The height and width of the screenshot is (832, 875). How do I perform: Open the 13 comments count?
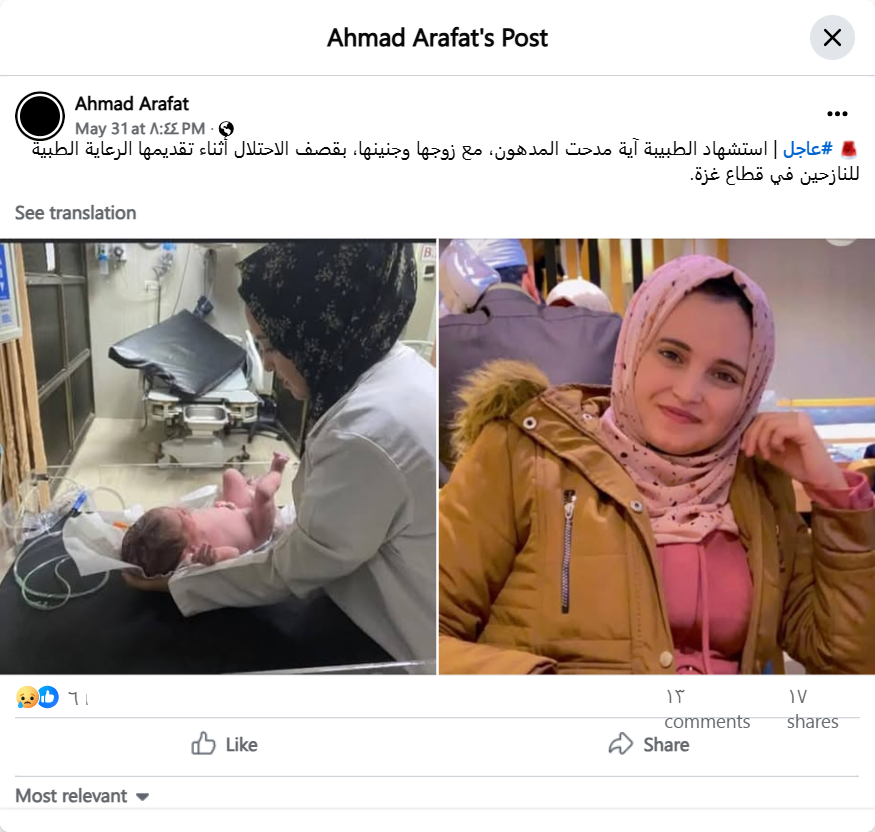706,709
